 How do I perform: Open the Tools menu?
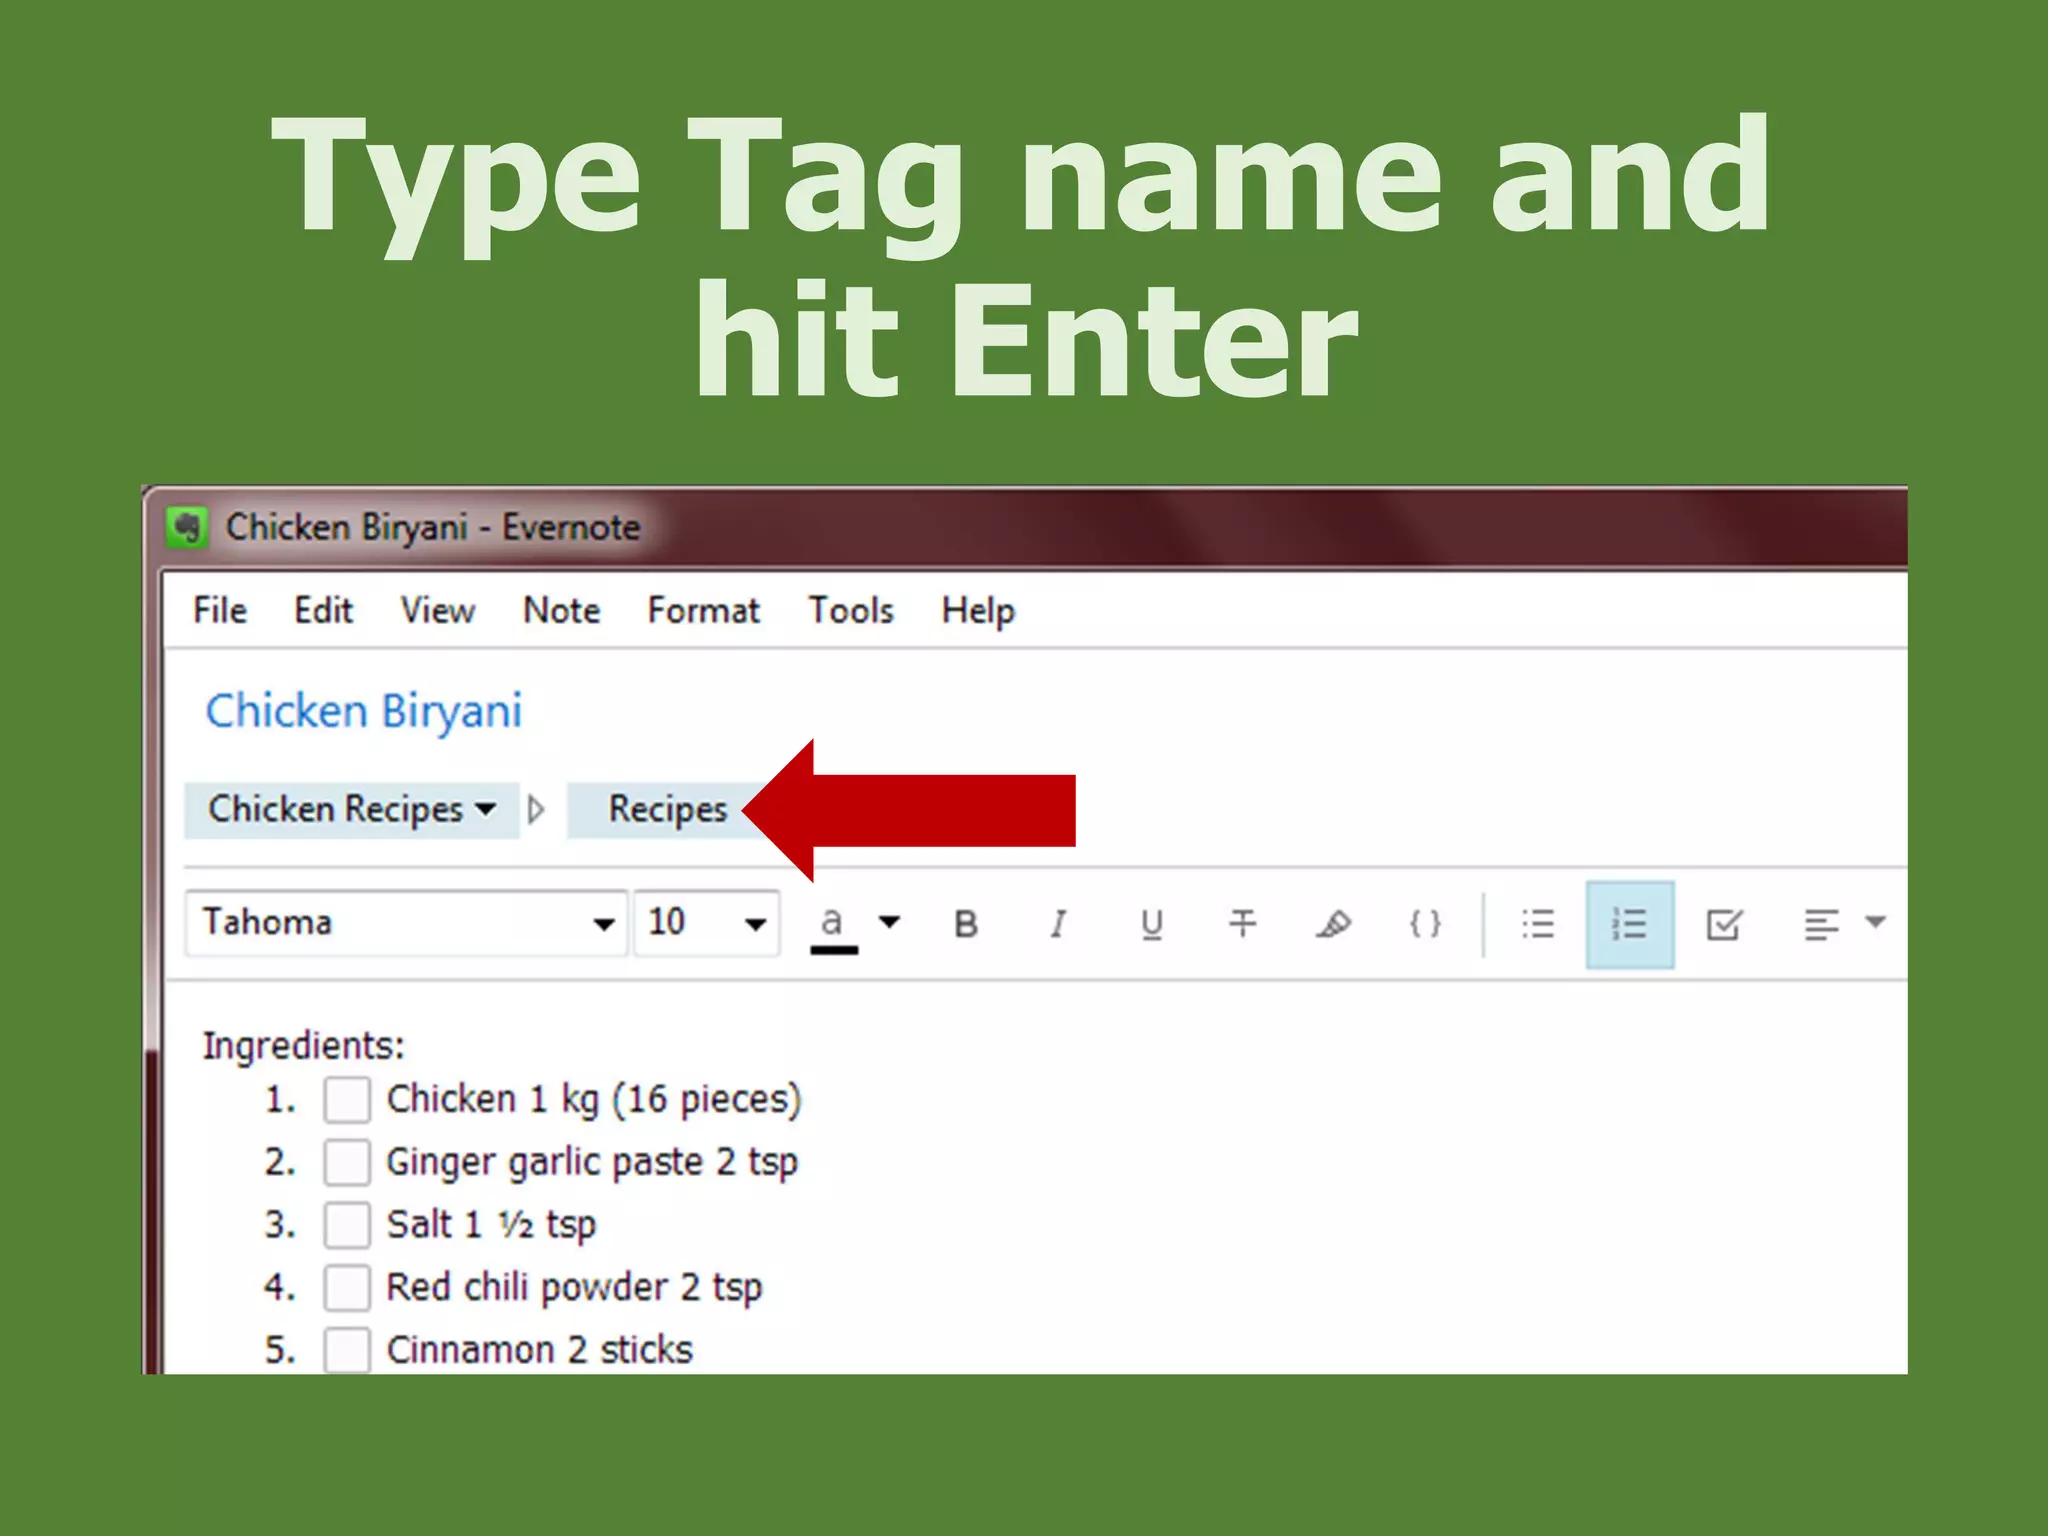(851, 610)
